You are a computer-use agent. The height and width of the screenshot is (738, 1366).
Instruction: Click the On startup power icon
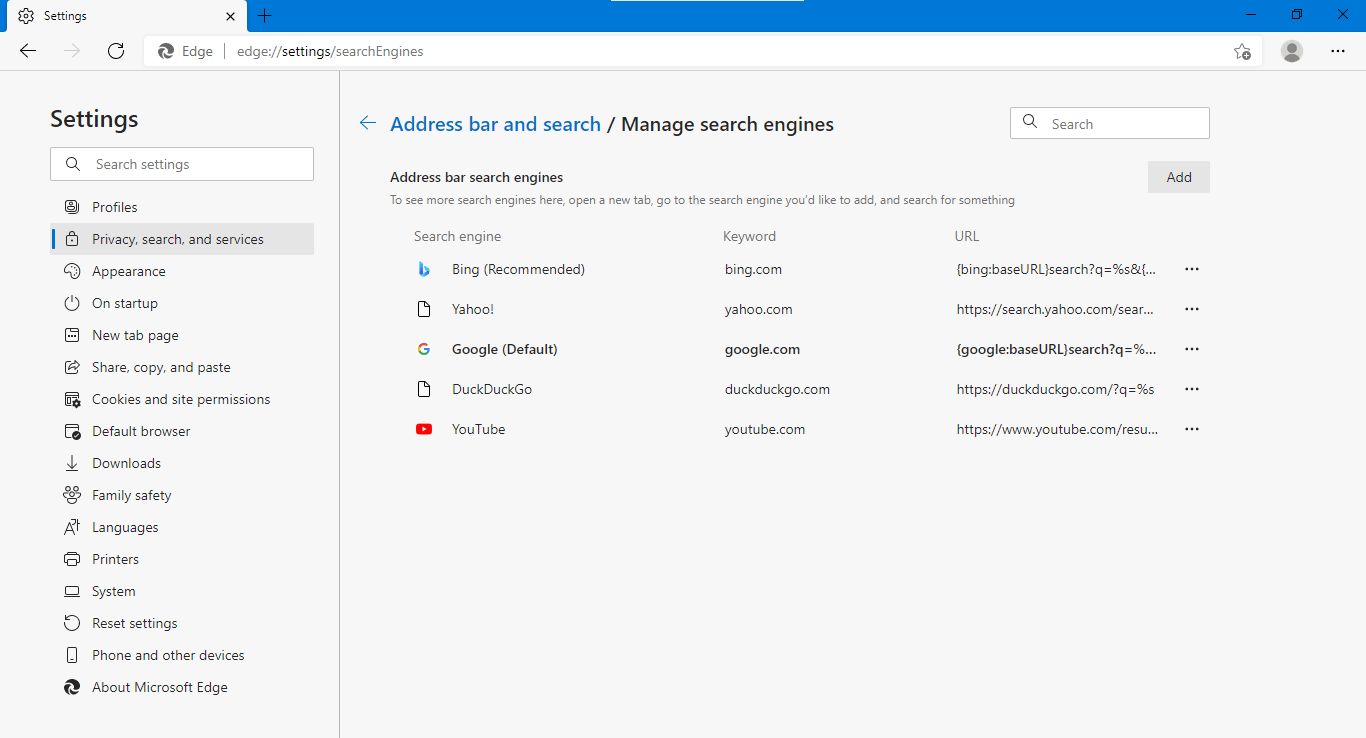pyautogui.click(x=72, y=303)
